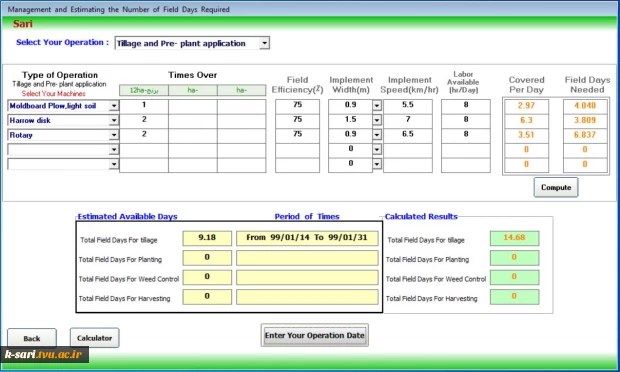Expand the Harrow disk machine dropdown
Viewport: 620px width, 372px height.
coord(114,121)
